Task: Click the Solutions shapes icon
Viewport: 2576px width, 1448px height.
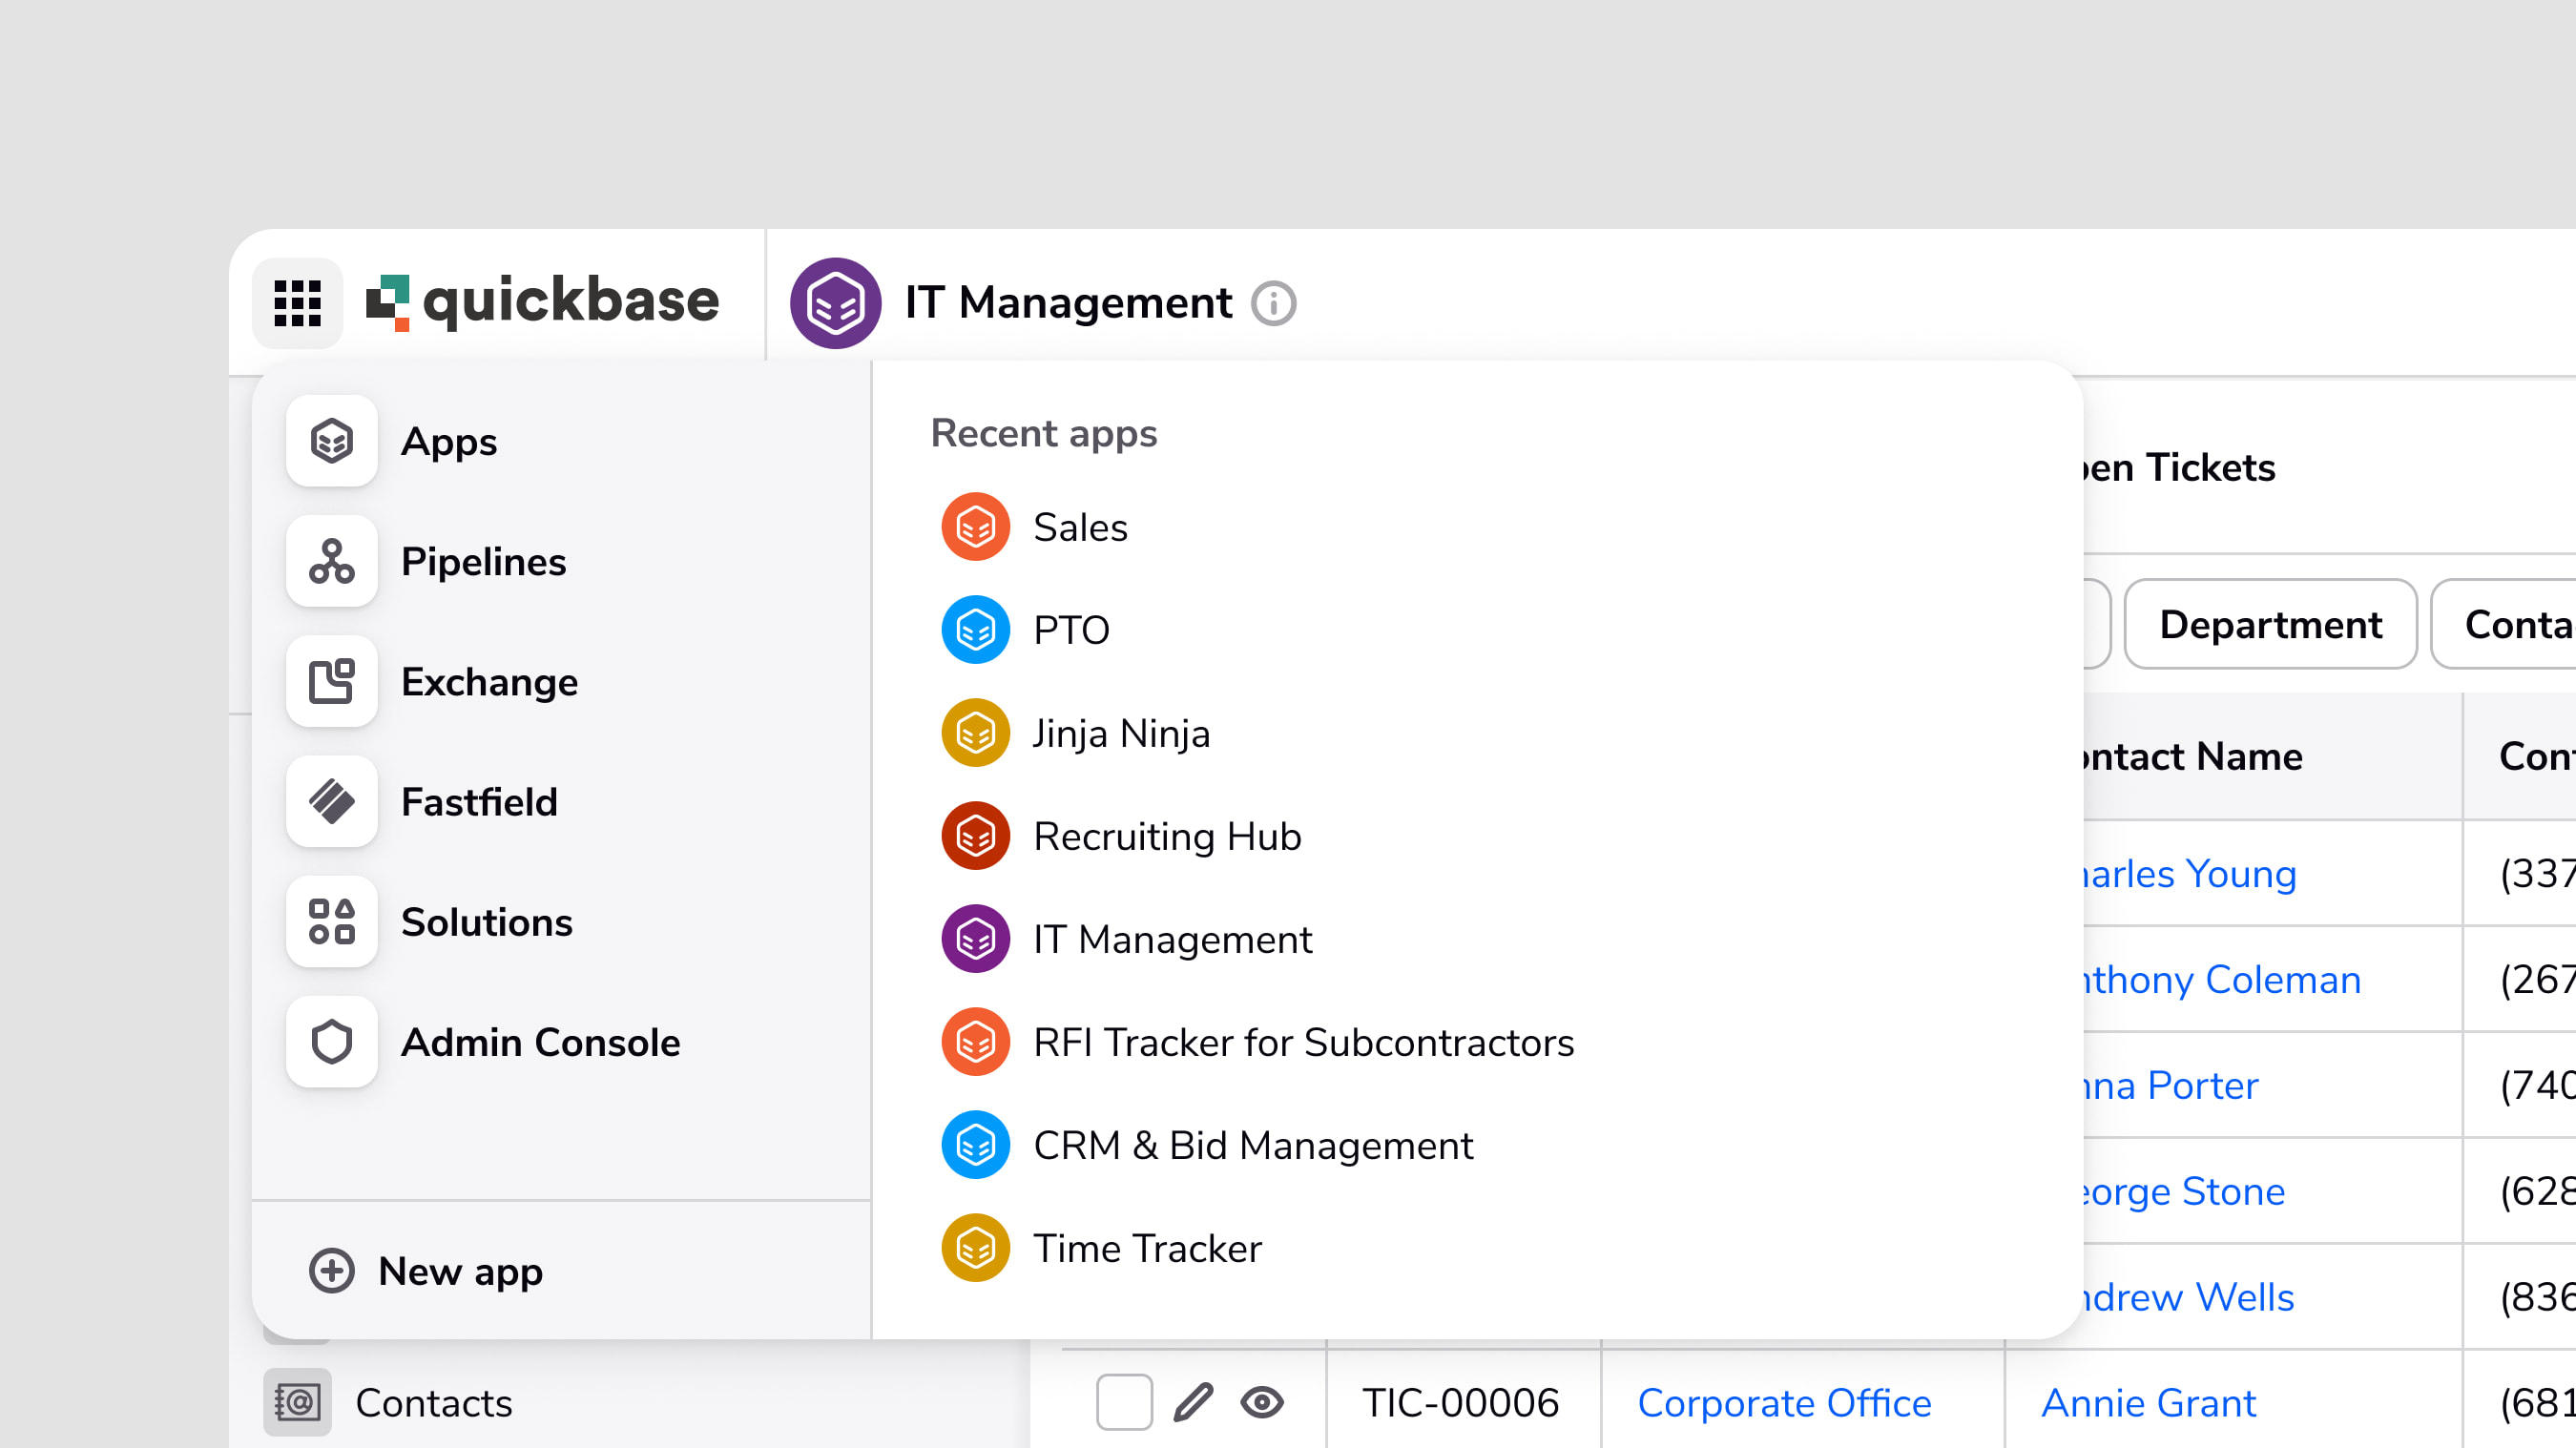Action: [x=331, y=921]
